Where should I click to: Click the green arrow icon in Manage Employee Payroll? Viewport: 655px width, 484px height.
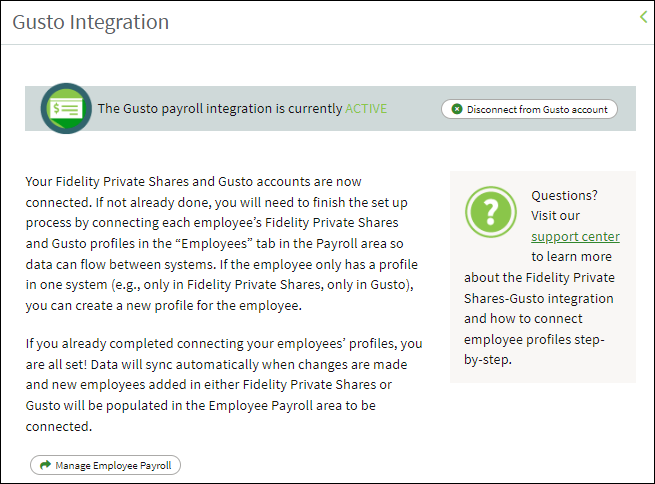tap(45, 465)
